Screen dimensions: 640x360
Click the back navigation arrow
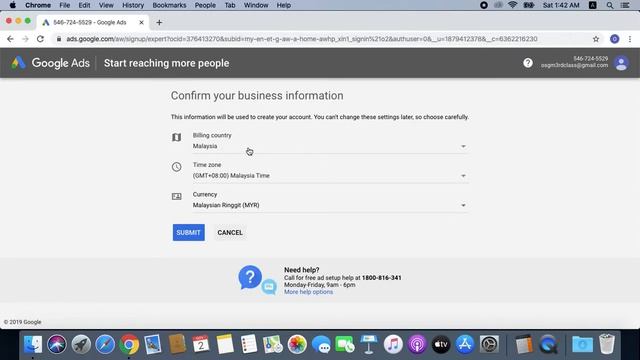pyautogui.click(x=10, y=39)
